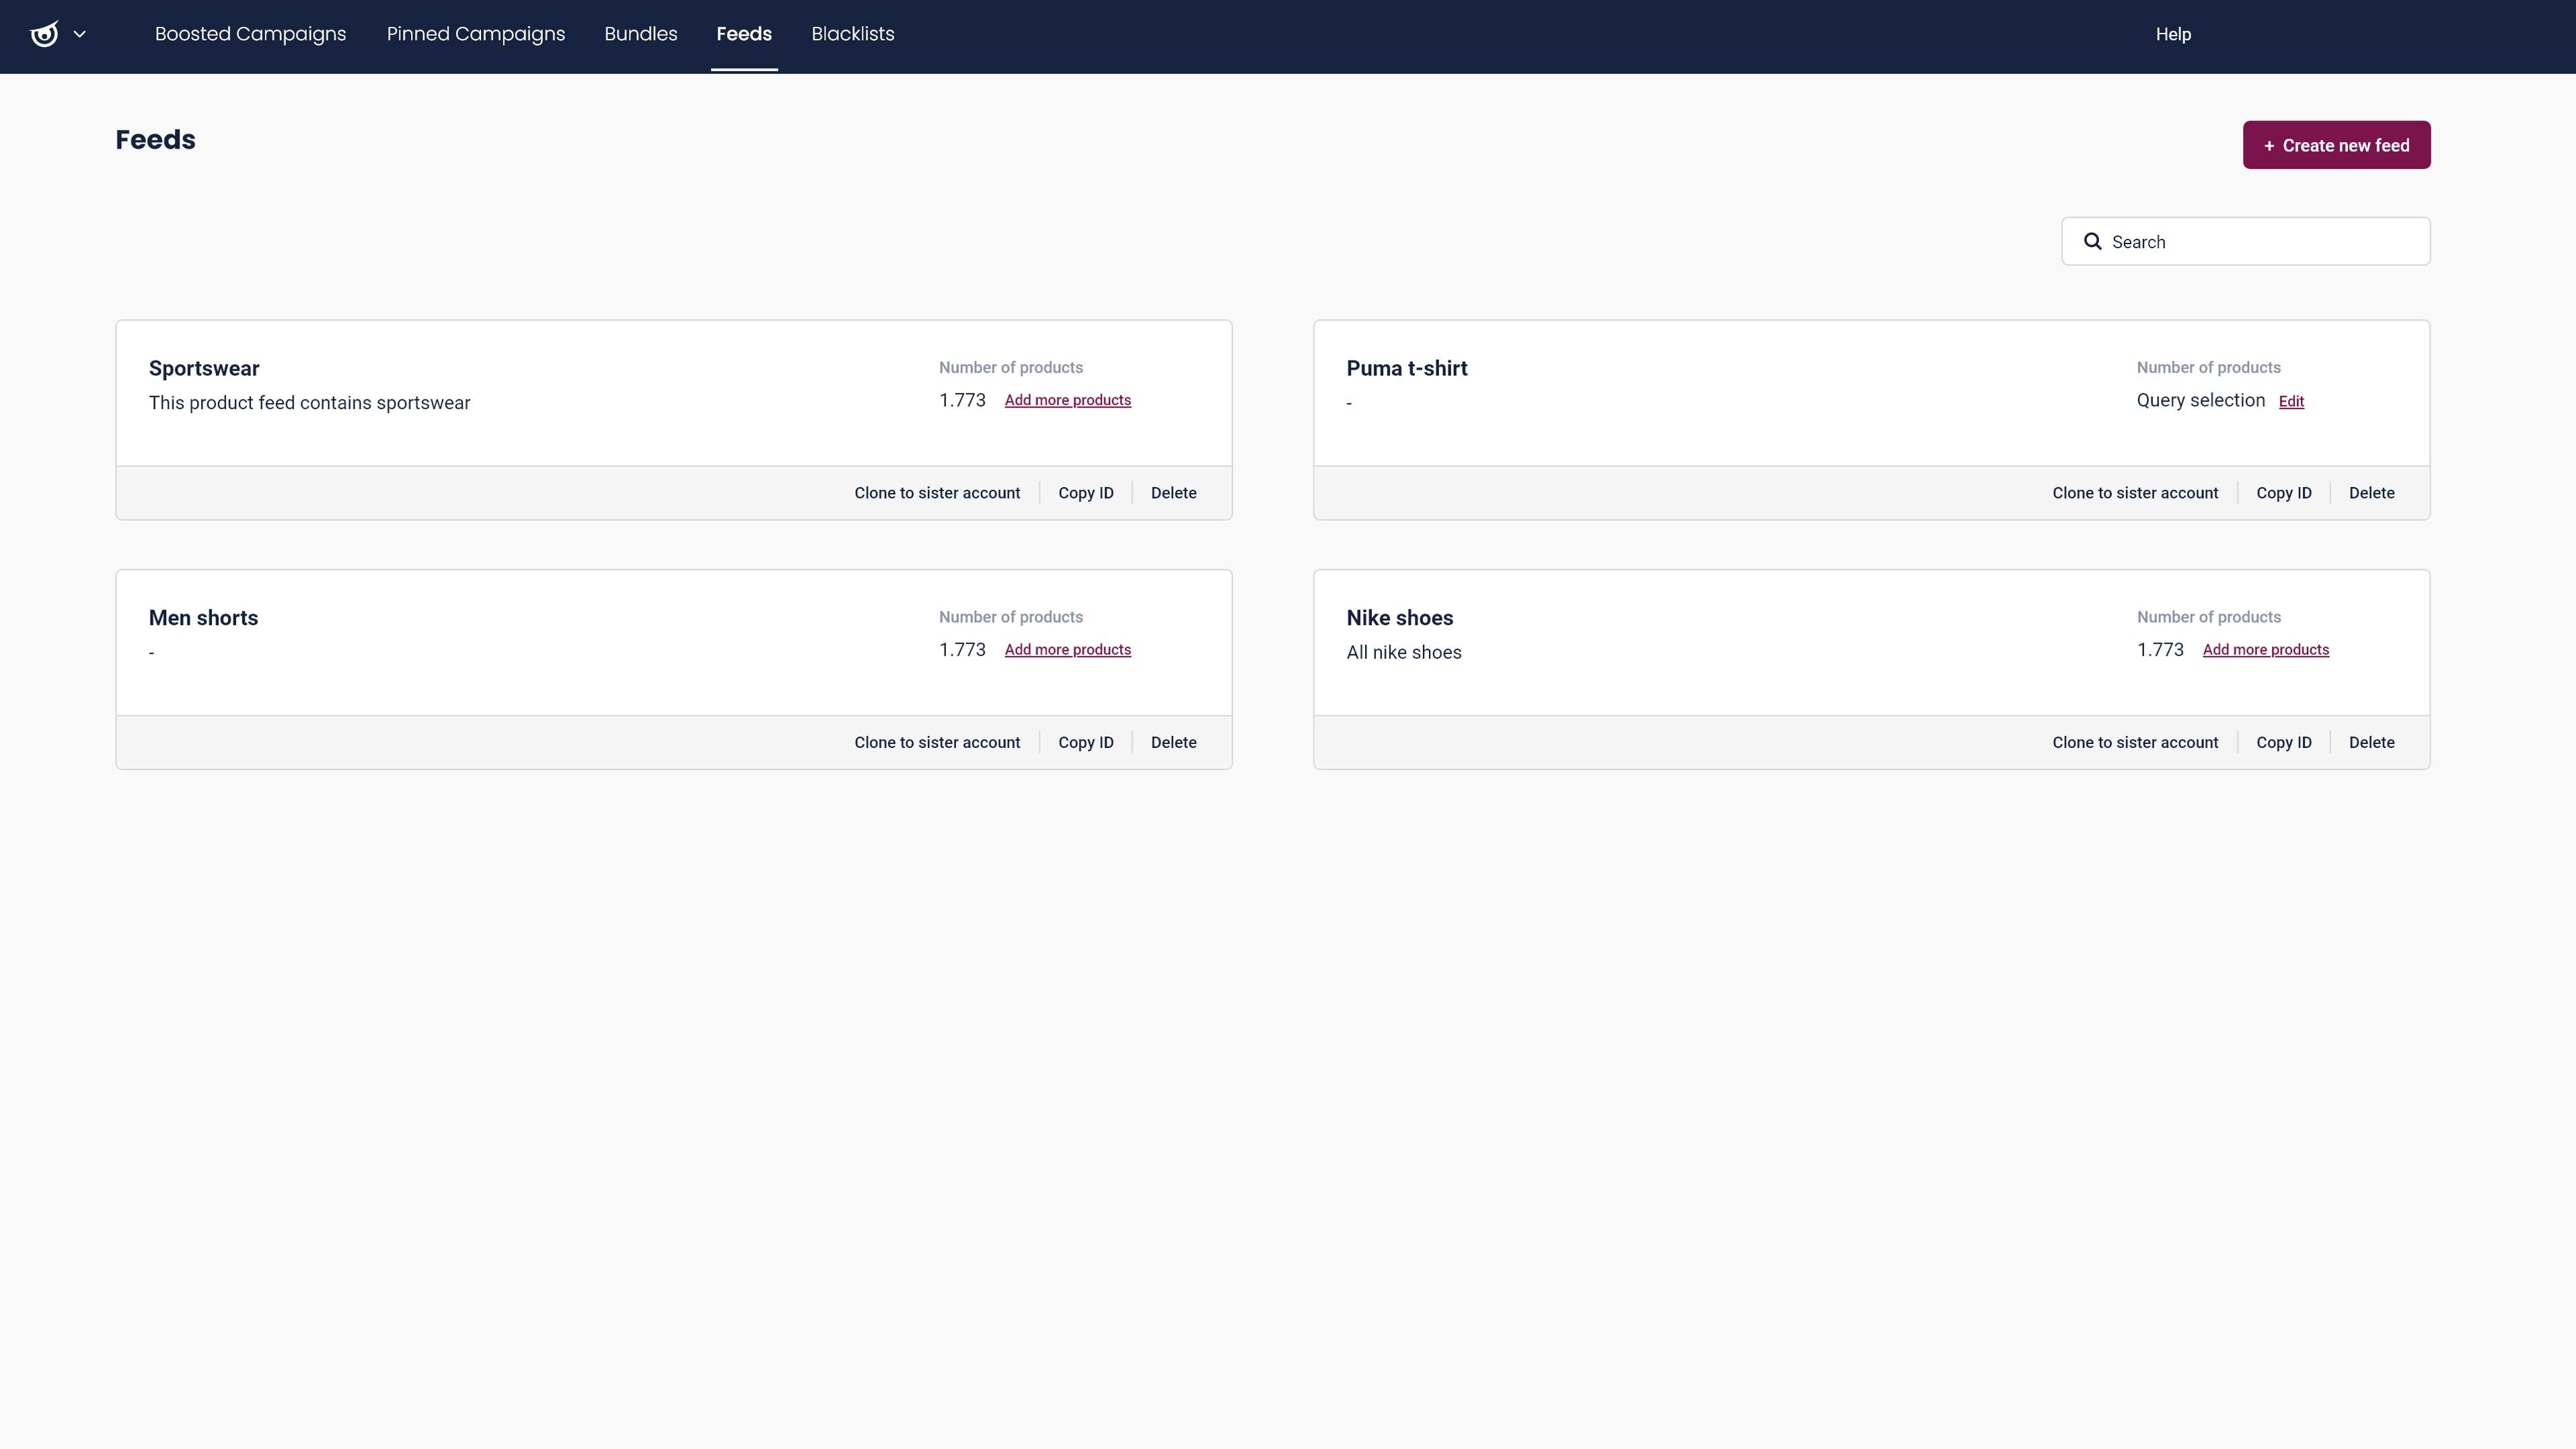Click inside the Search input field
Image resolution: width=2576 pixels, height=1449 pixels.
[2245, 241]
